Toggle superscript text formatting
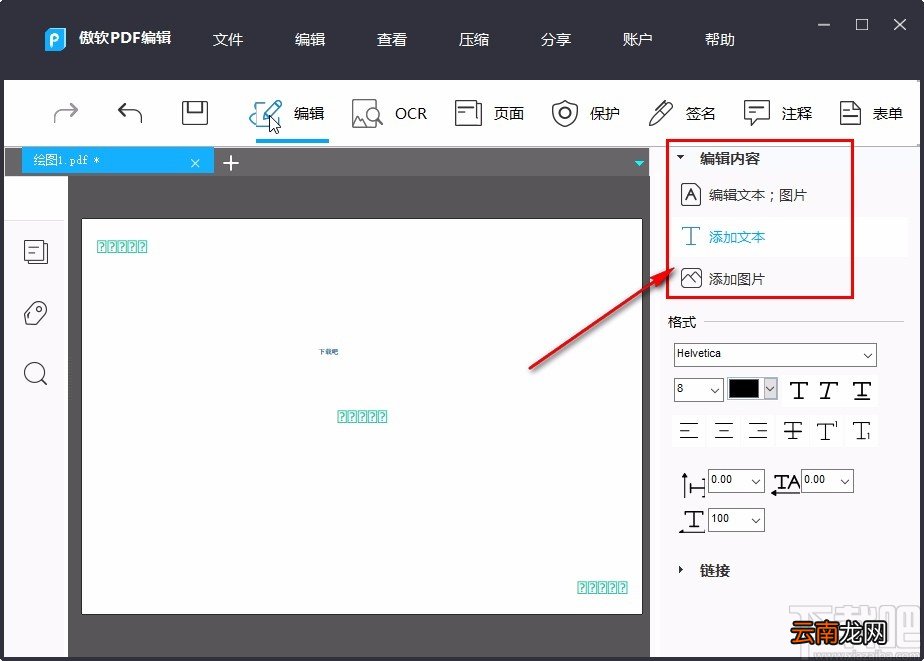 pos(827,431)
